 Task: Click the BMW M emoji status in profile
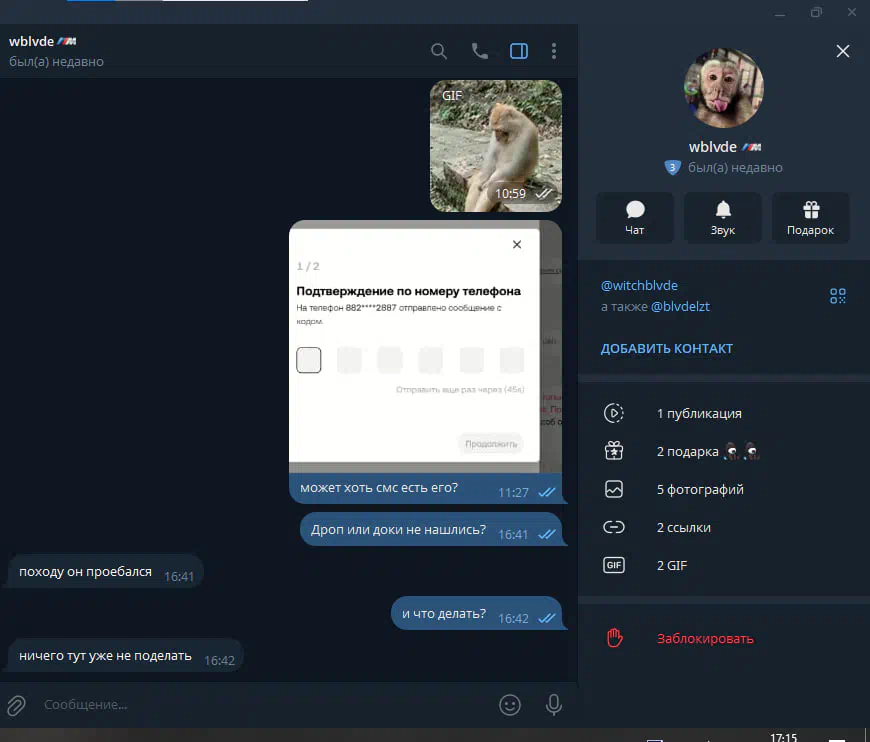coord(752,147)
